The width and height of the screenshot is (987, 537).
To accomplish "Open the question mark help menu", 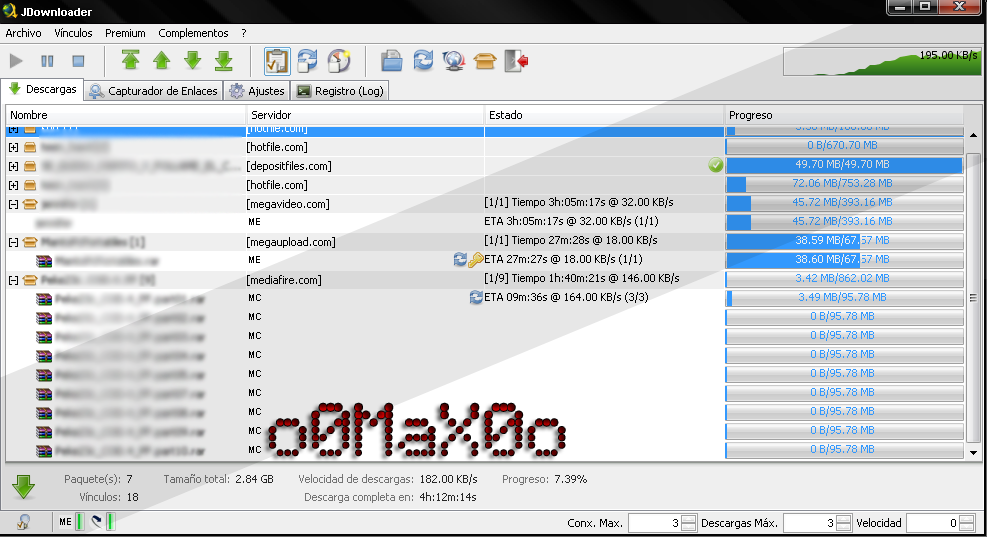I will tap(244, 33).
